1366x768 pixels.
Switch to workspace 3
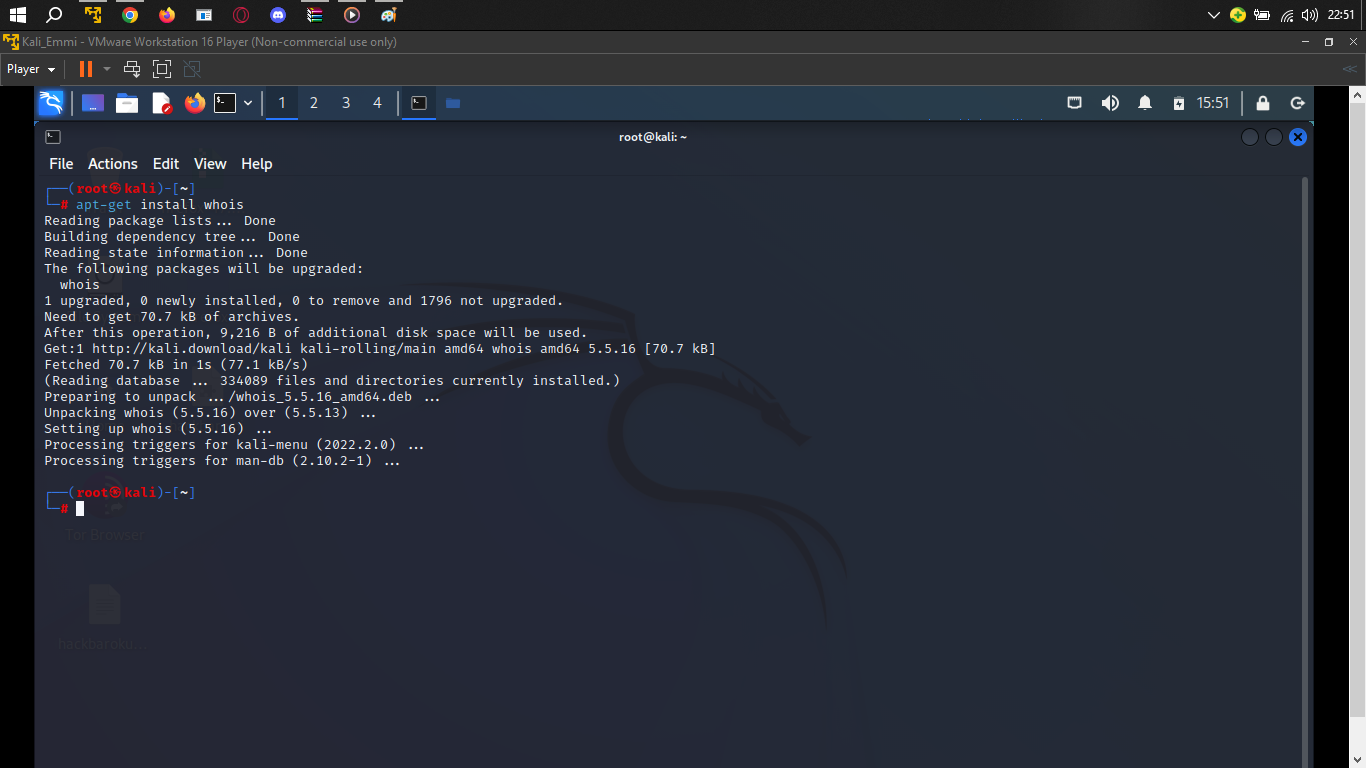tap(346, 103)
